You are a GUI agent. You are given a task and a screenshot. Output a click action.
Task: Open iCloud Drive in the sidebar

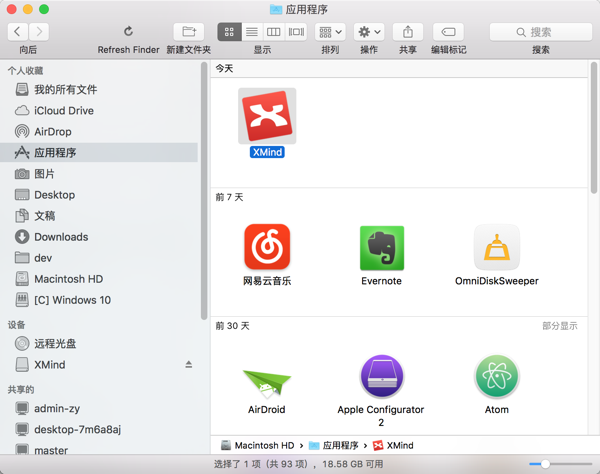(99, 111)
